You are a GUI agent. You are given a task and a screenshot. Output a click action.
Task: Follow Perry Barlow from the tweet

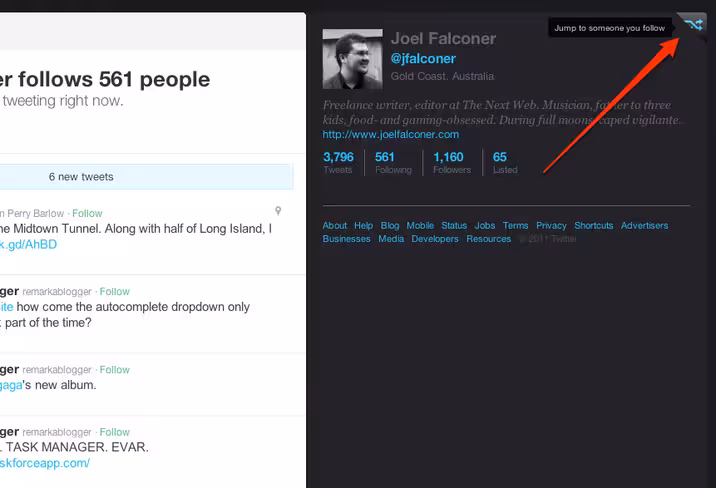[87, 213]
